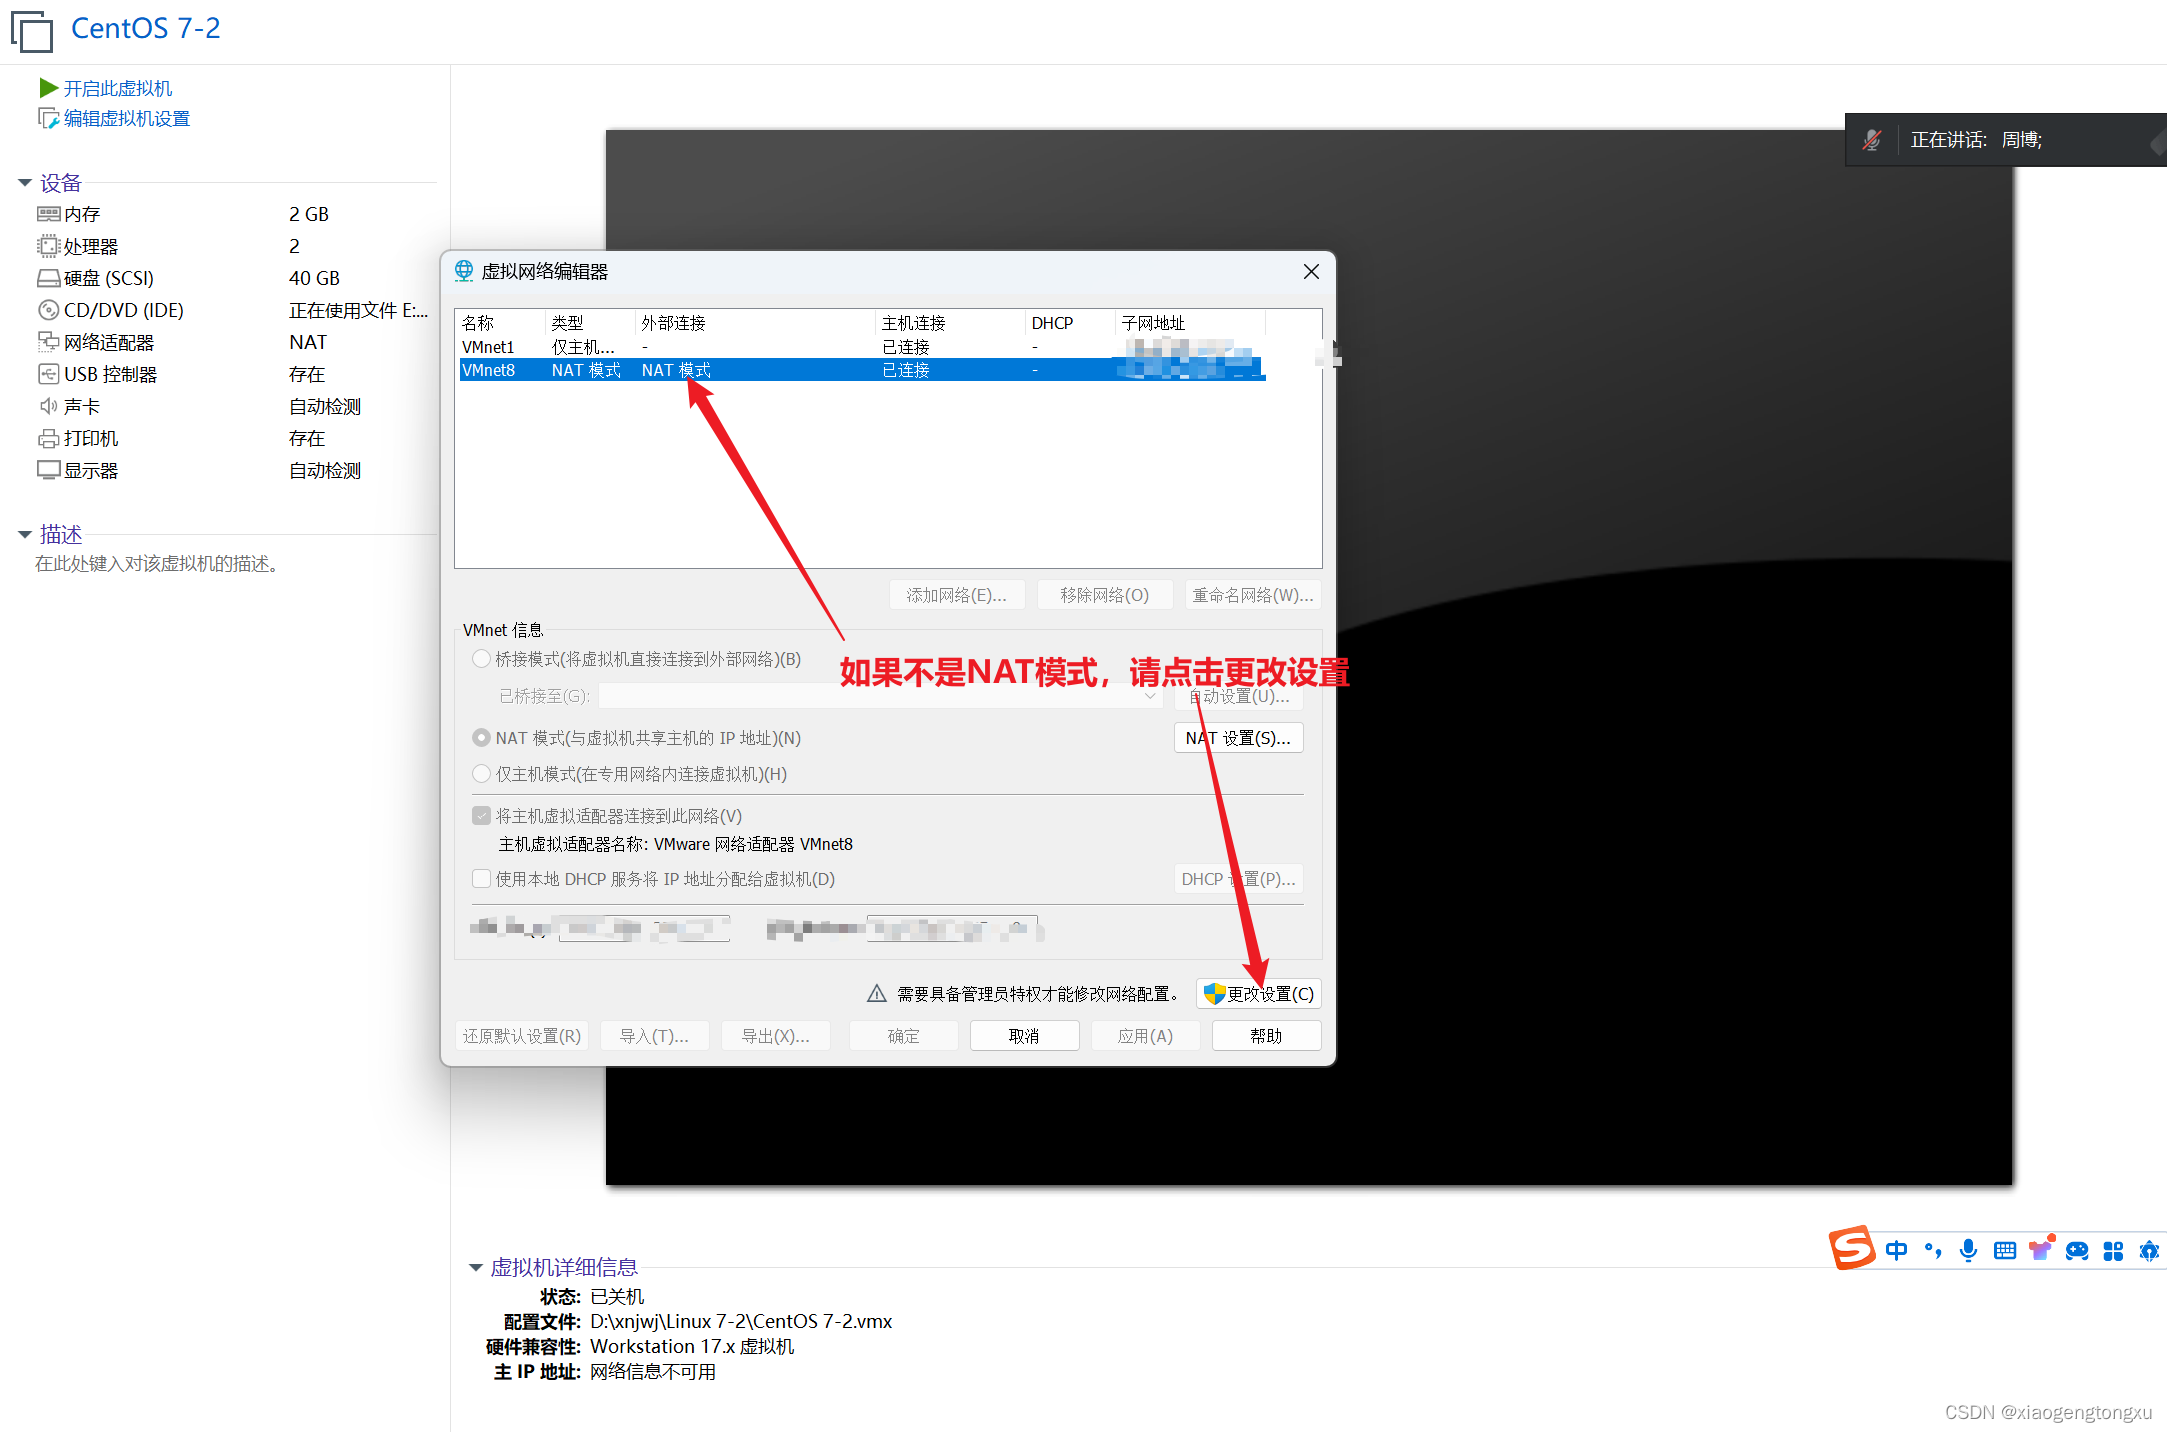Click the 子网地址 column header

tap(1190, 323)
